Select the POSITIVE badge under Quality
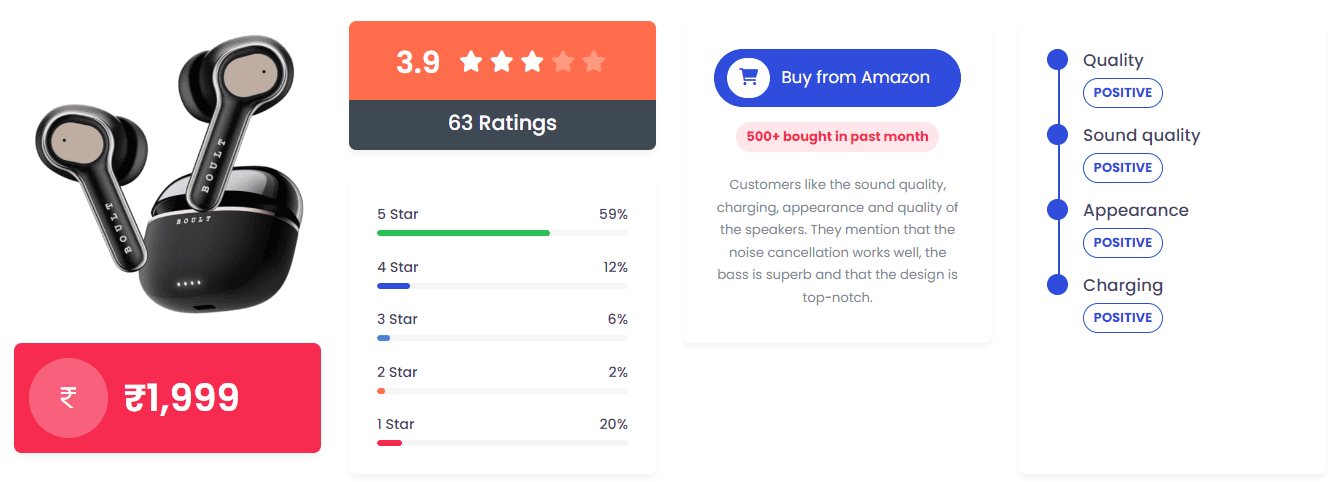1337x482 pixels. pos(1122,93)
